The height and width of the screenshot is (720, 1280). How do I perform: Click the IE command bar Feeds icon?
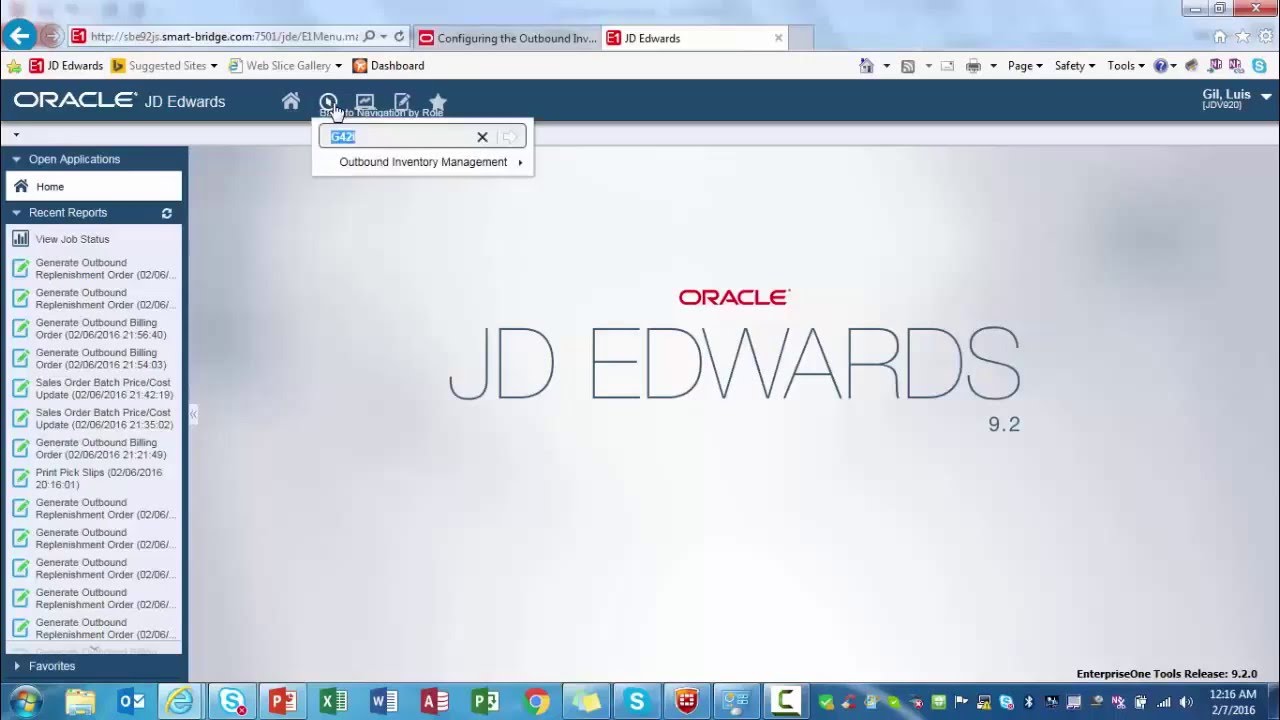tap(908, 66)
